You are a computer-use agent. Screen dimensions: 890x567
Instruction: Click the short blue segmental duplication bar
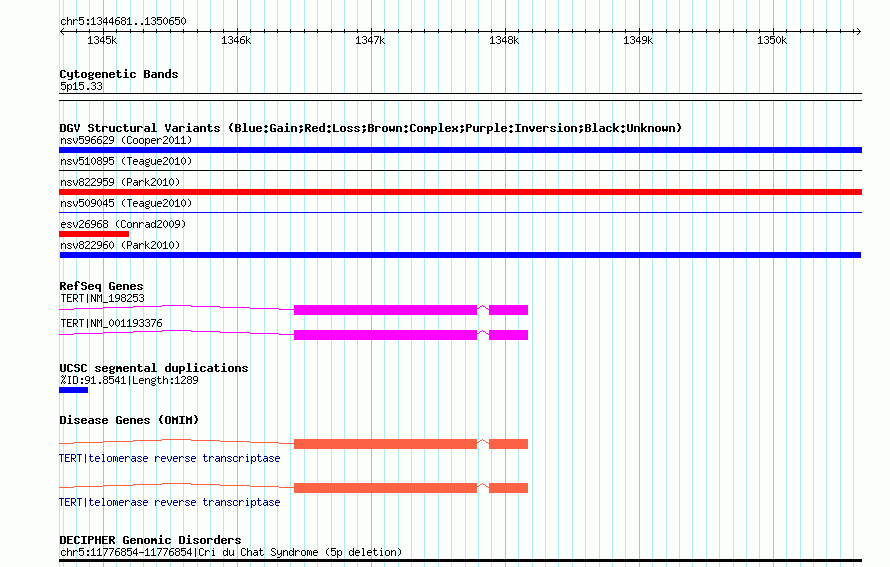click(73, 390)
